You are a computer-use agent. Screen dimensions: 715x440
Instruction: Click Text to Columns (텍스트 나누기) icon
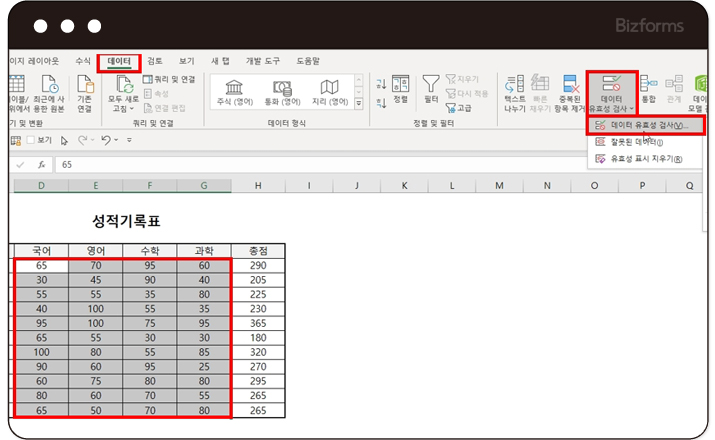514,92
